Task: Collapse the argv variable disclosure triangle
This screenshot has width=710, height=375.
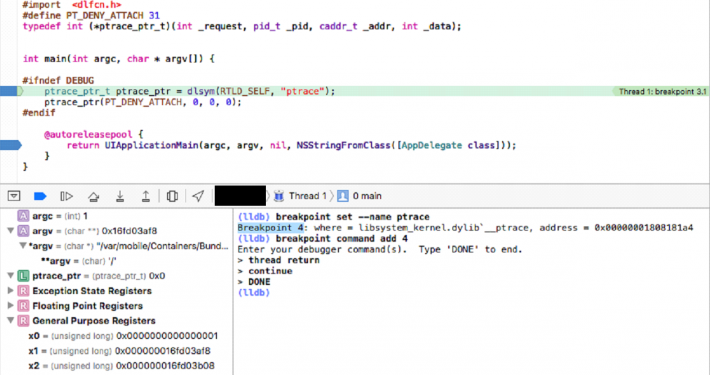Action: [10, 231]
